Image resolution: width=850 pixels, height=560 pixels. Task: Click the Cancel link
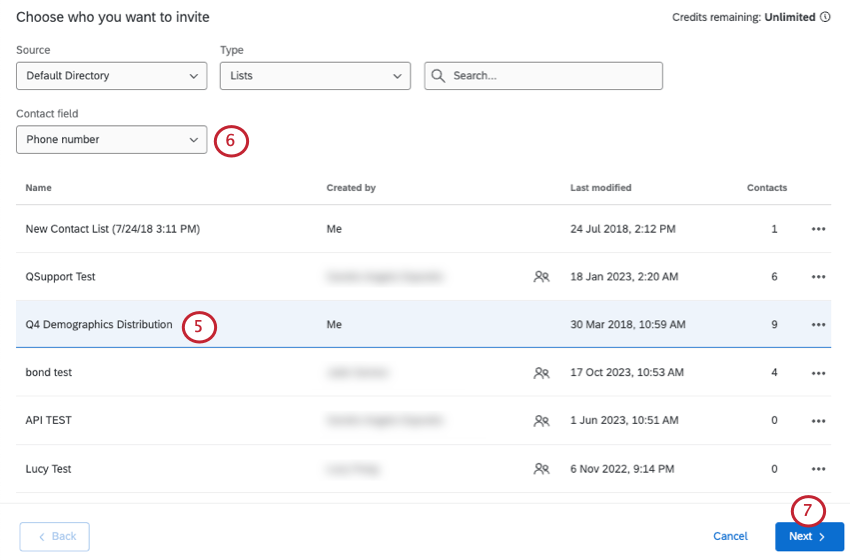[730, 537]
